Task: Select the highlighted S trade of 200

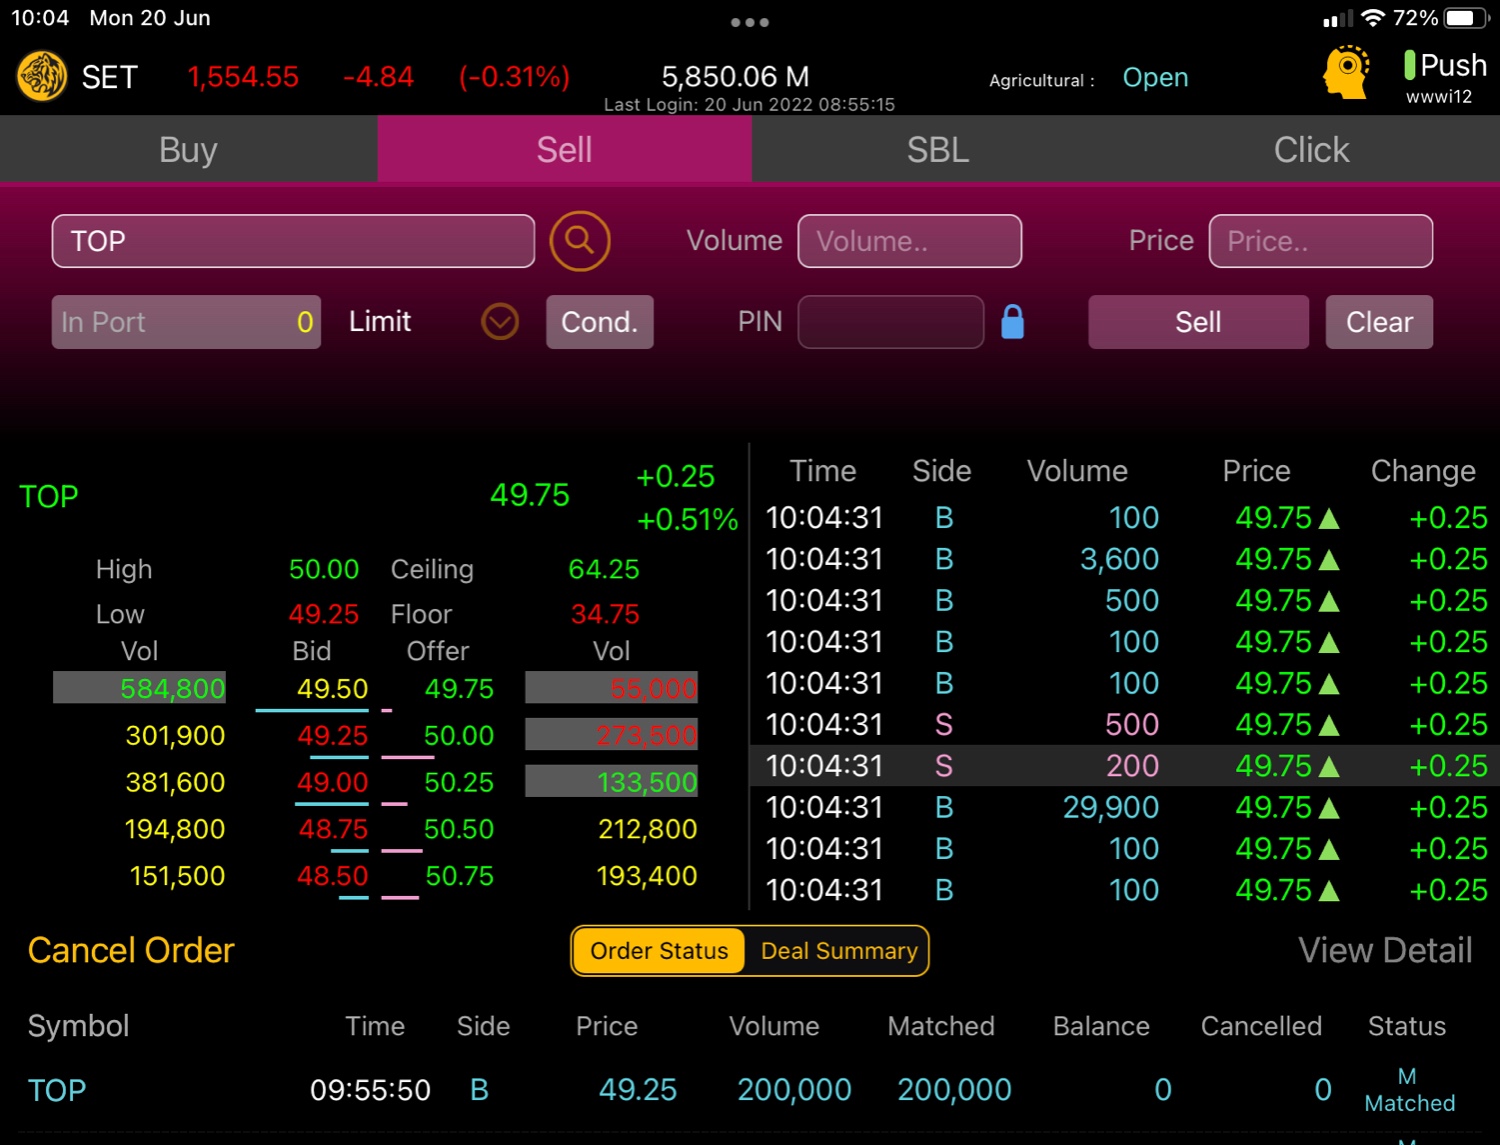Action: pos(1125,766)
